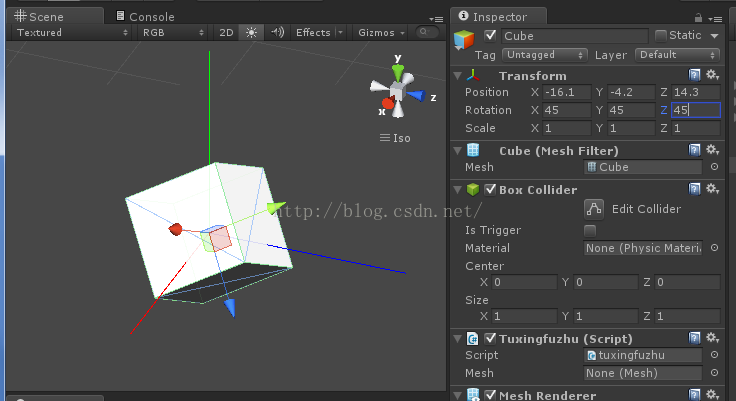Click the Box Collider Size X field
The width and height of the screenshot is (736, 401).
click(x=524, y=316)
